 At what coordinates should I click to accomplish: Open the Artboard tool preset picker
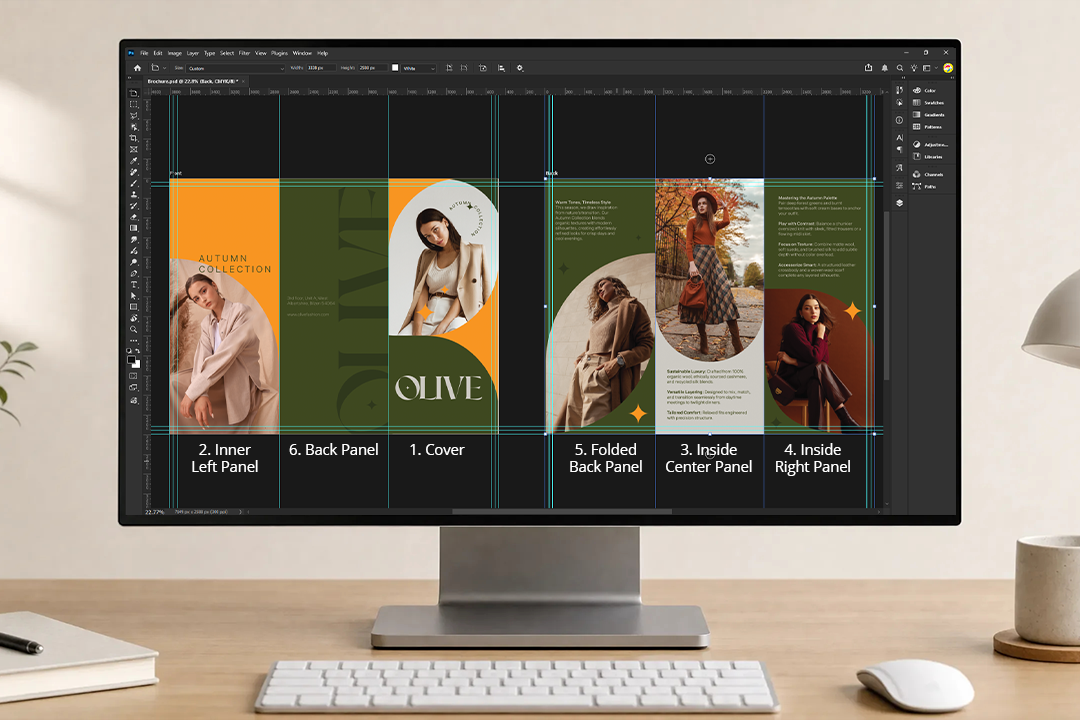[x=158, y=68]
